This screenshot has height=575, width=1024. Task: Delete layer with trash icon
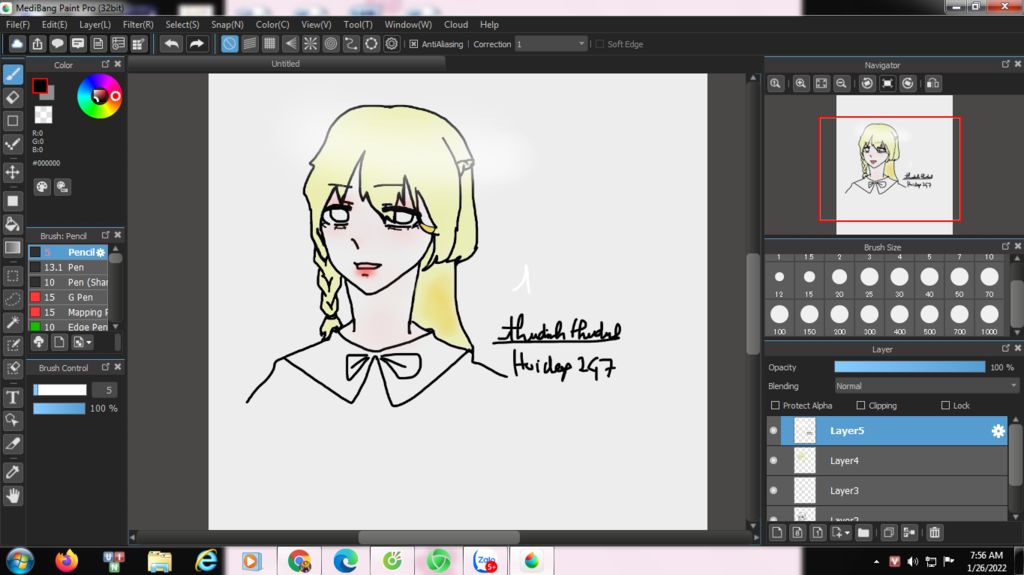pyautogui.click(x=935, y=533)
